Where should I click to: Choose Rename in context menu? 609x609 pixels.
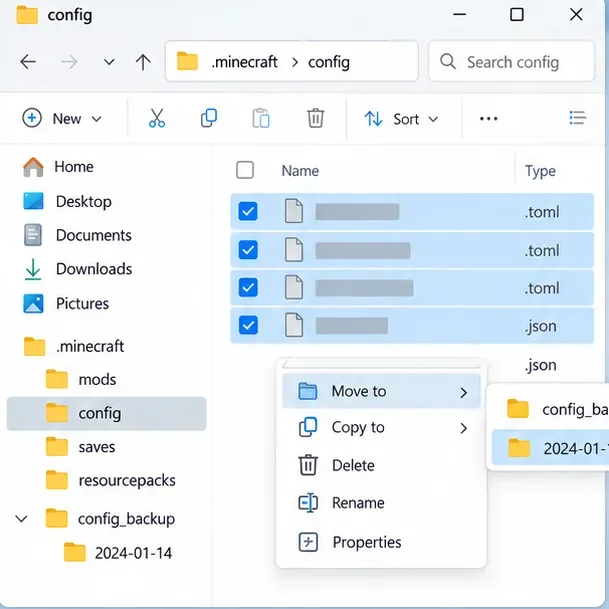[381, 503]
